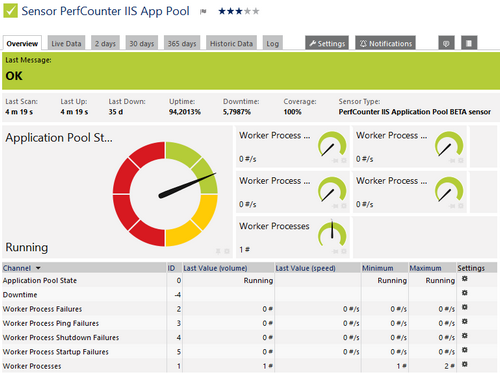500x374 pixels.
Task: Open gear settings for Worker Process Failures
Action: point(465,307)
